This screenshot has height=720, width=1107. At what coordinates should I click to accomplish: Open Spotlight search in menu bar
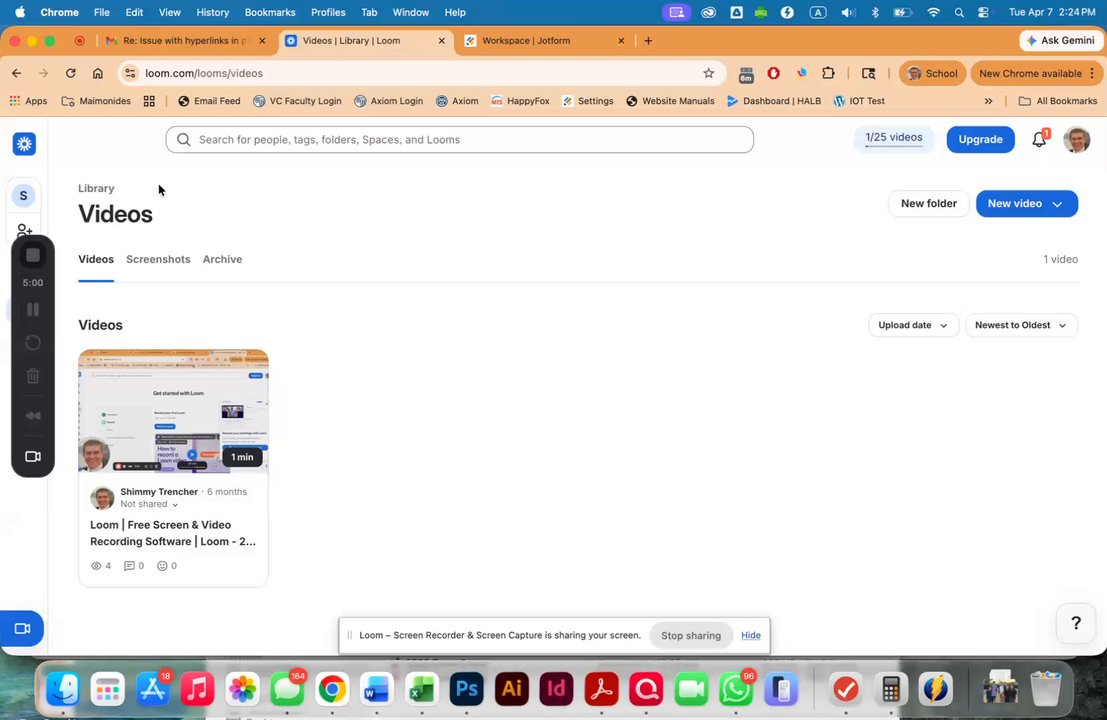tap(959, 12)
